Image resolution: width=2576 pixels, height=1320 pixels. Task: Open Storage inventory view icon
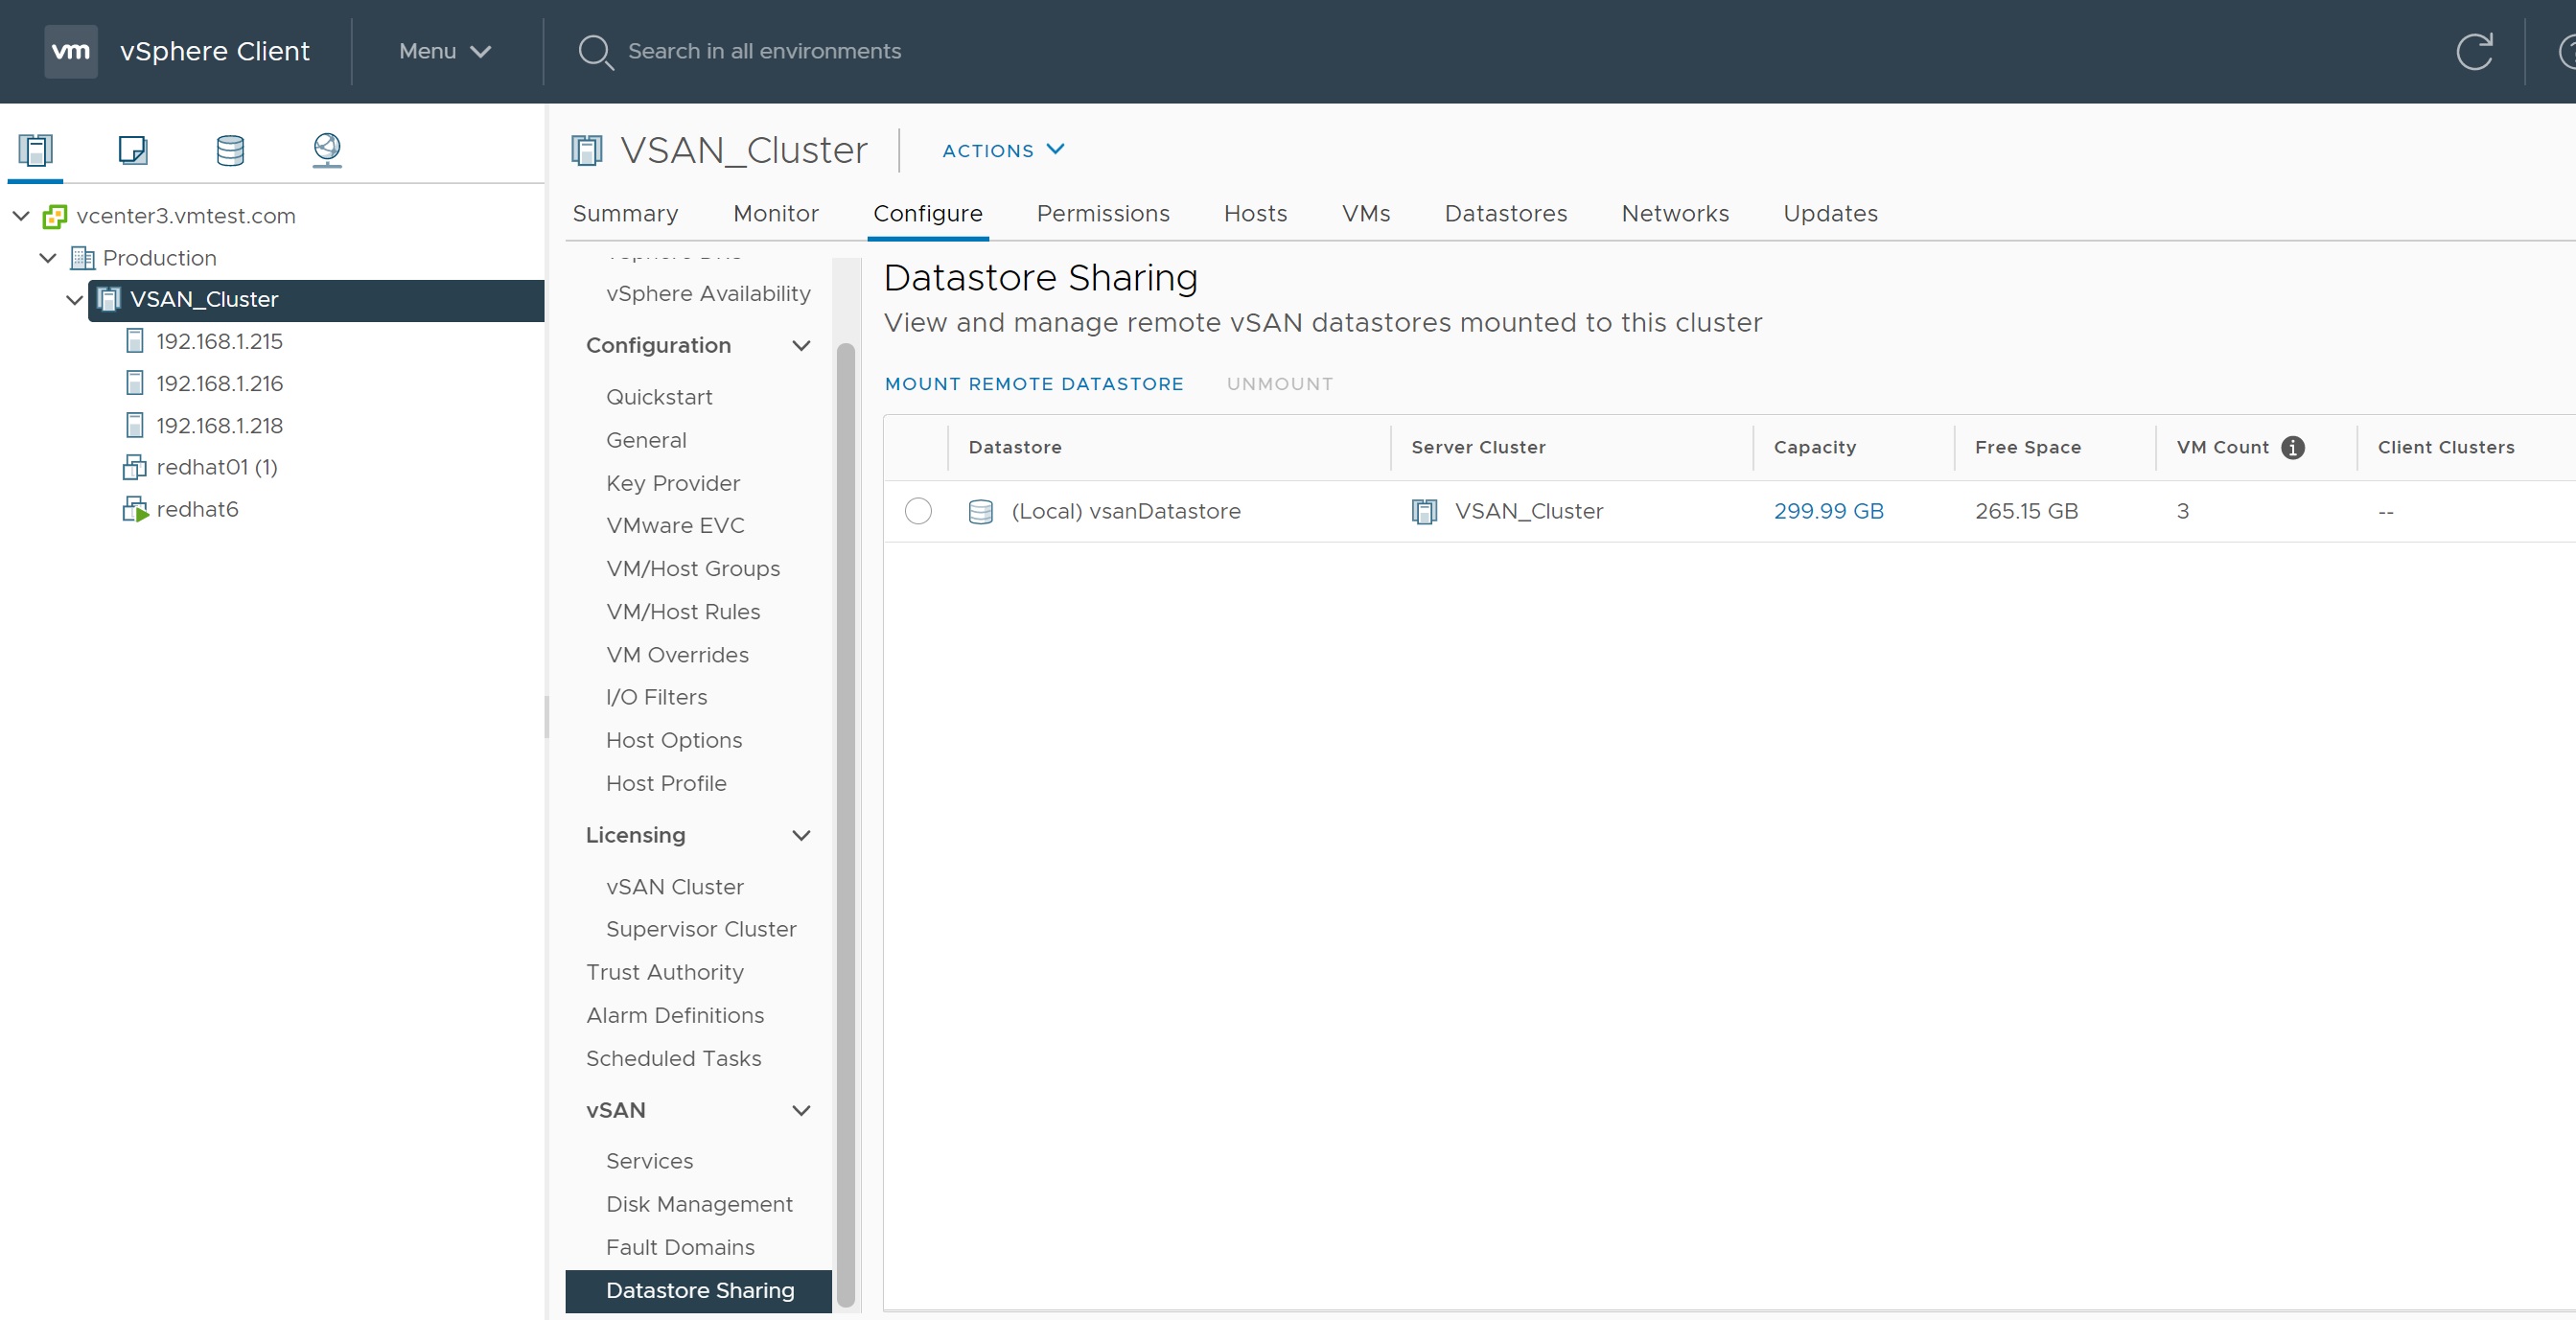(230, 150)
